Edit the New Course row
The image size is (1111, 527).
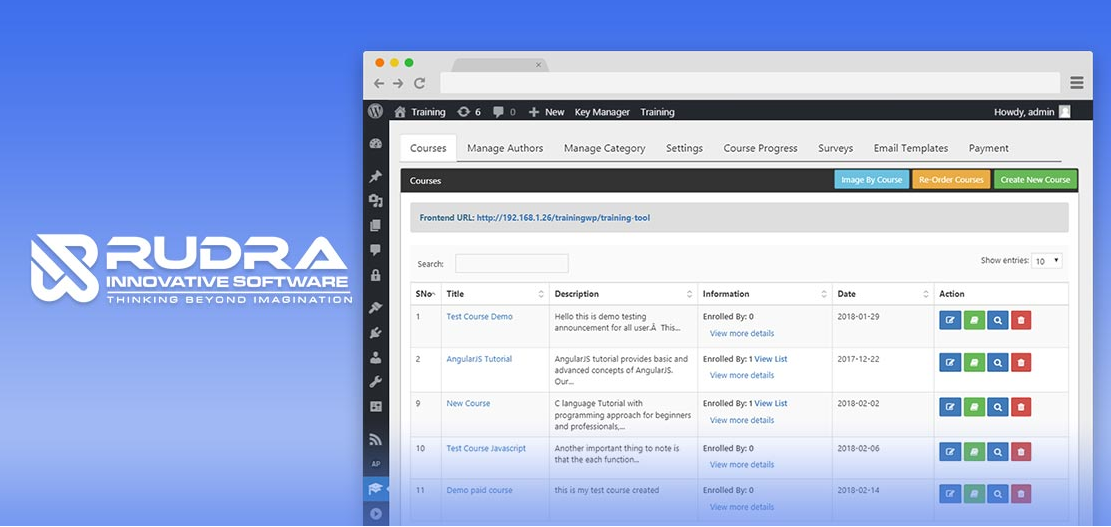click(x=949, y=407)
